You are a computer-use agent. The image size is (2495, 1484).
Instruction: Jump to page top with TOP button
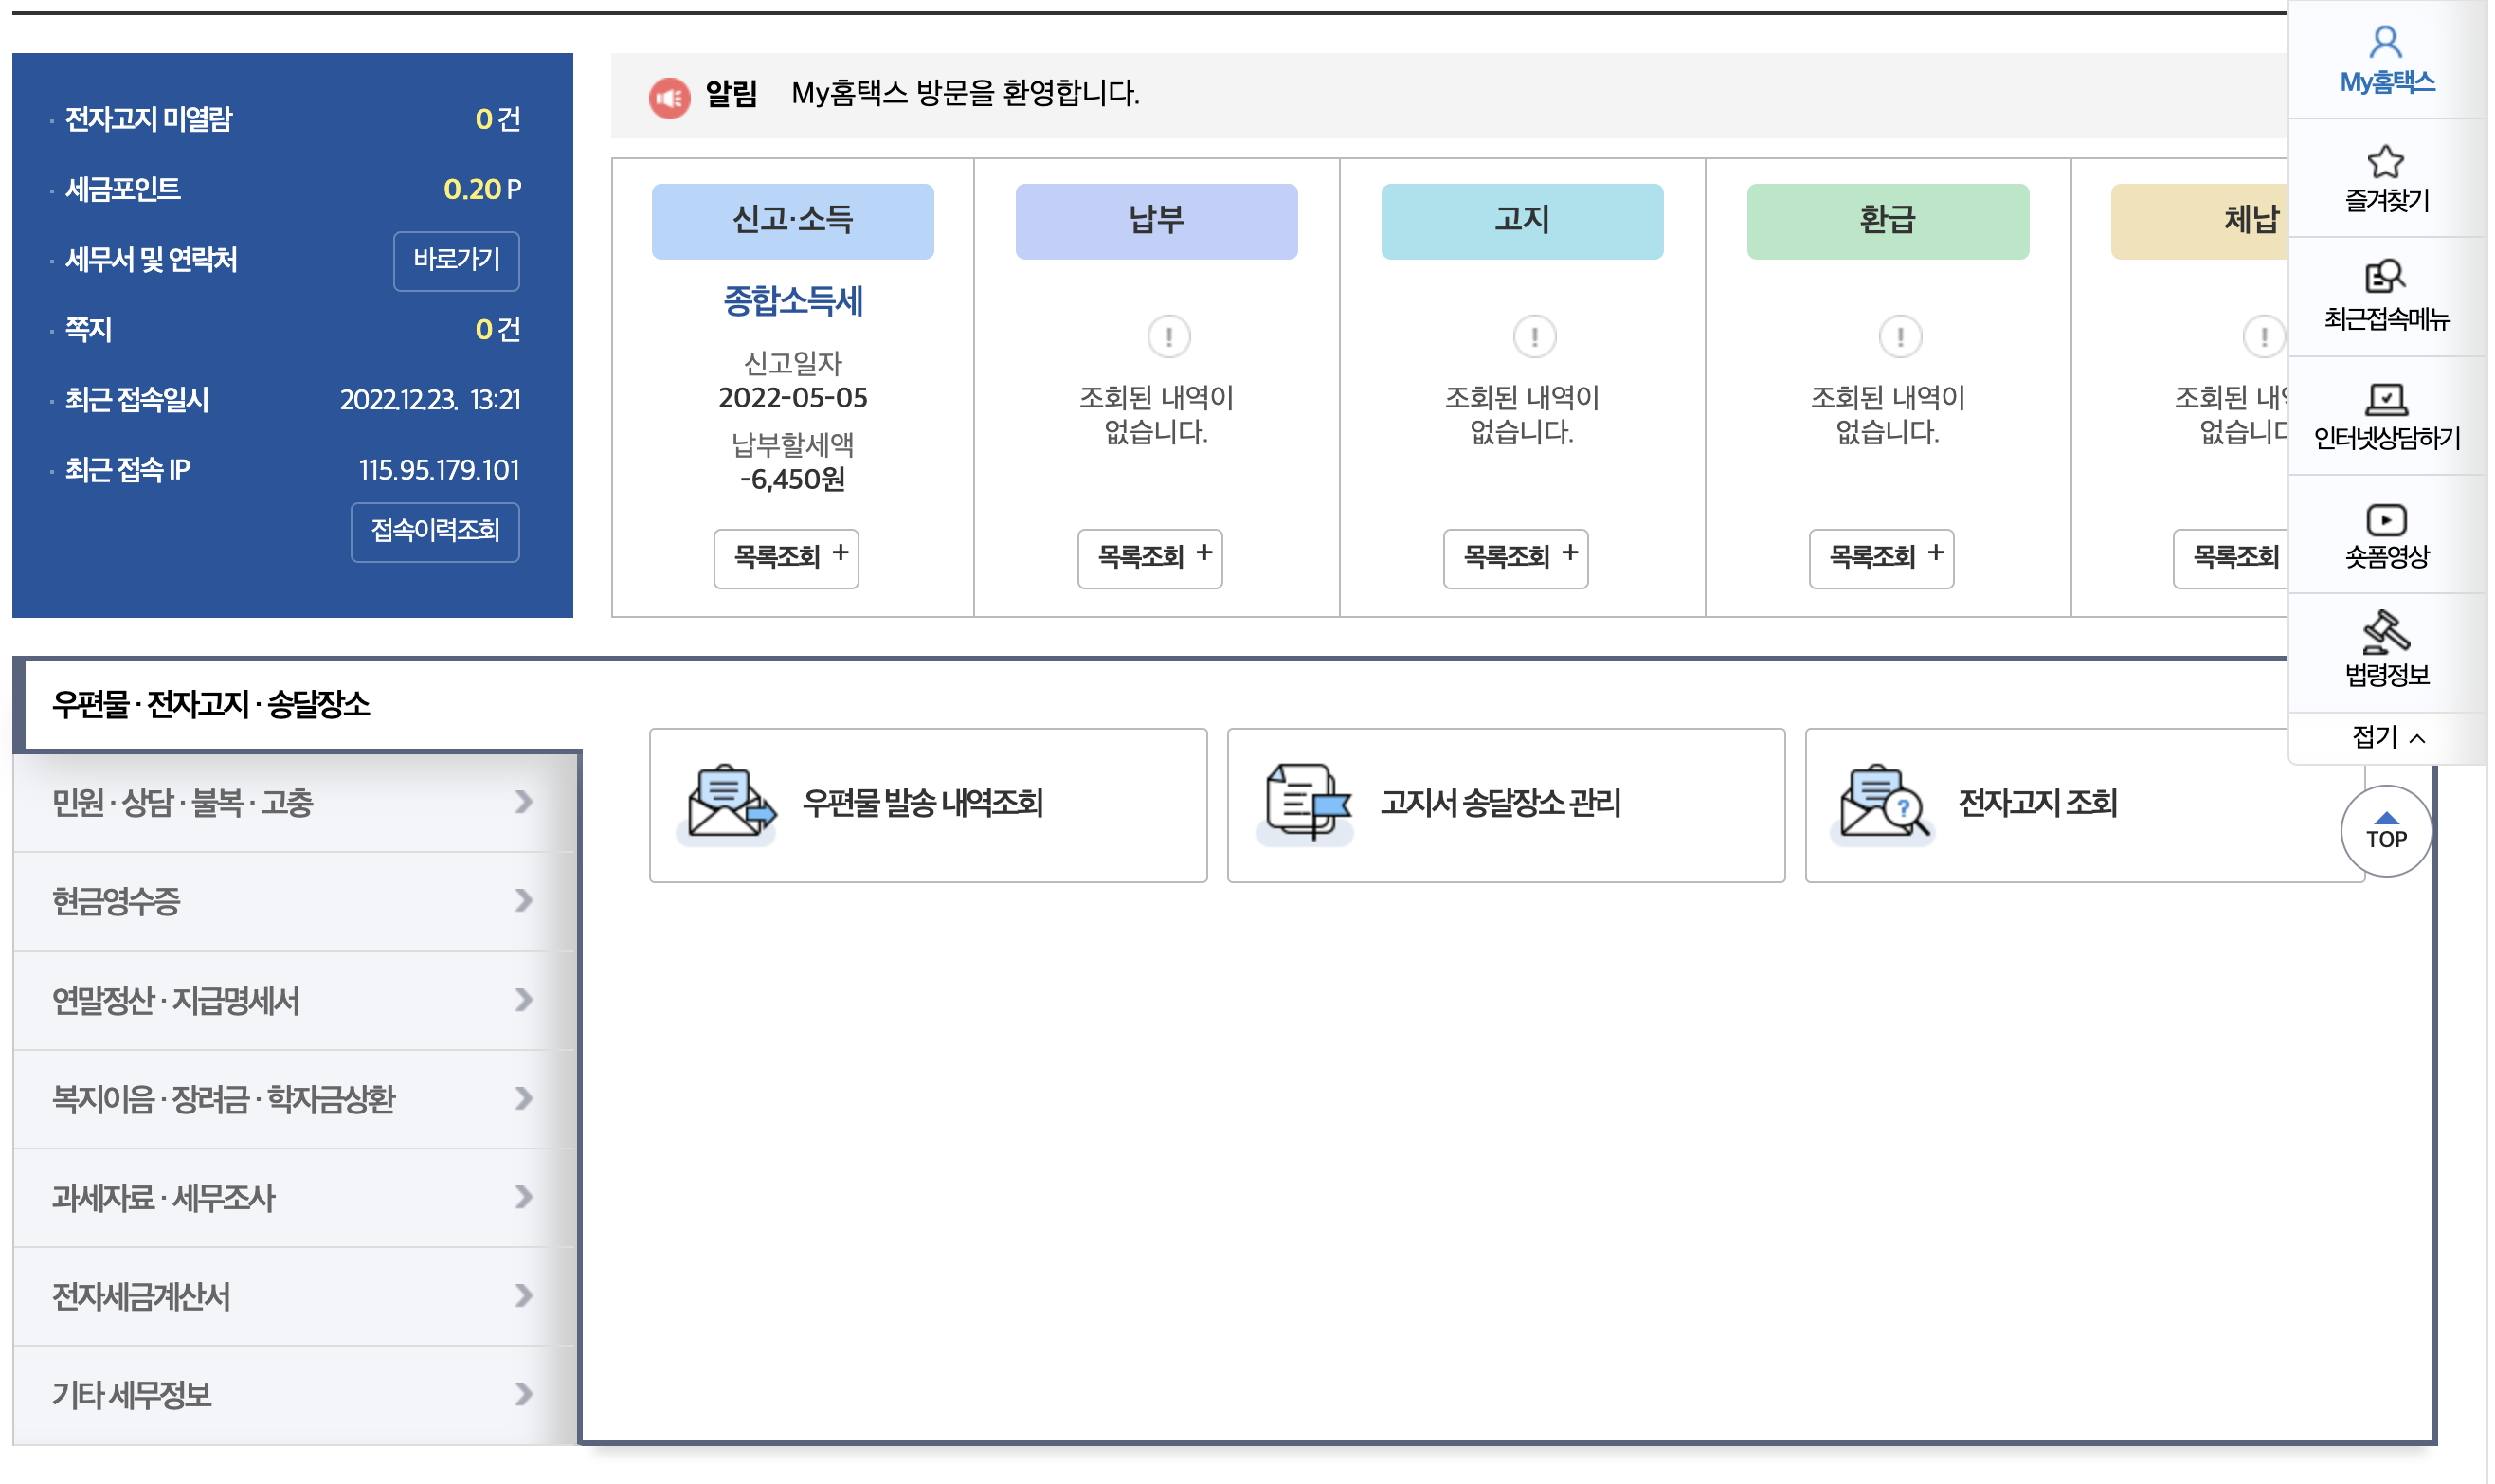[x=2386, y=830]
